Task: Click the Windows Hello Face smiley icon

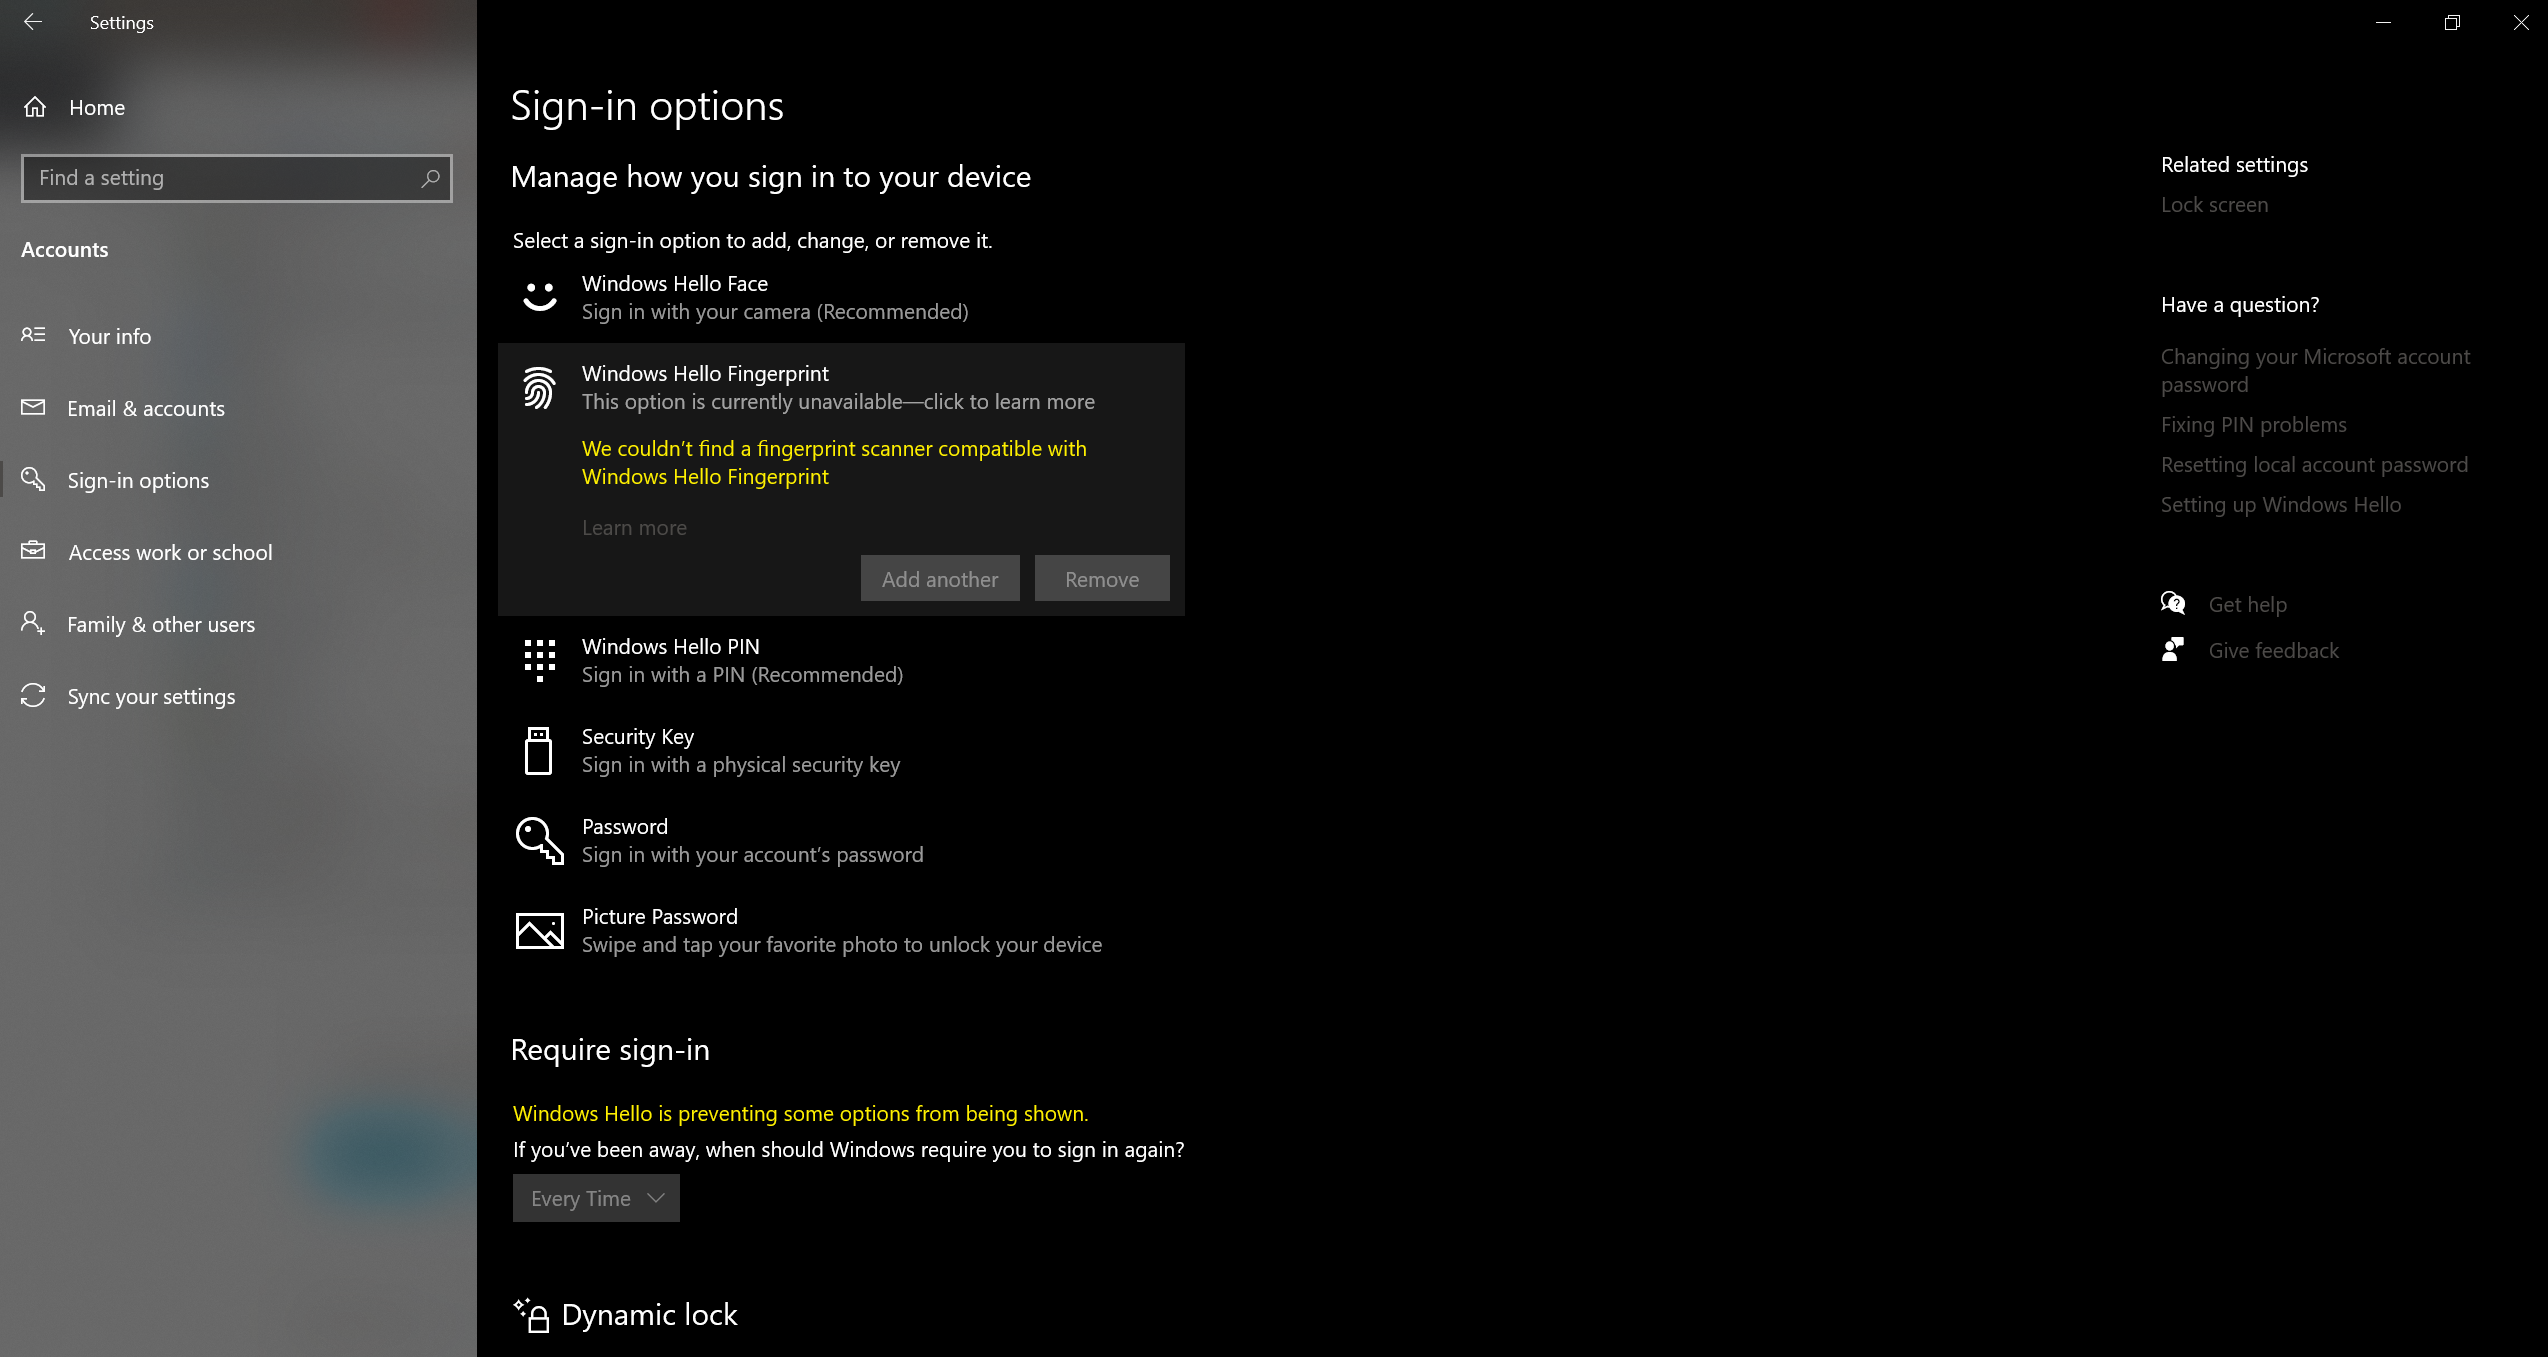Action: pos(540,297)
